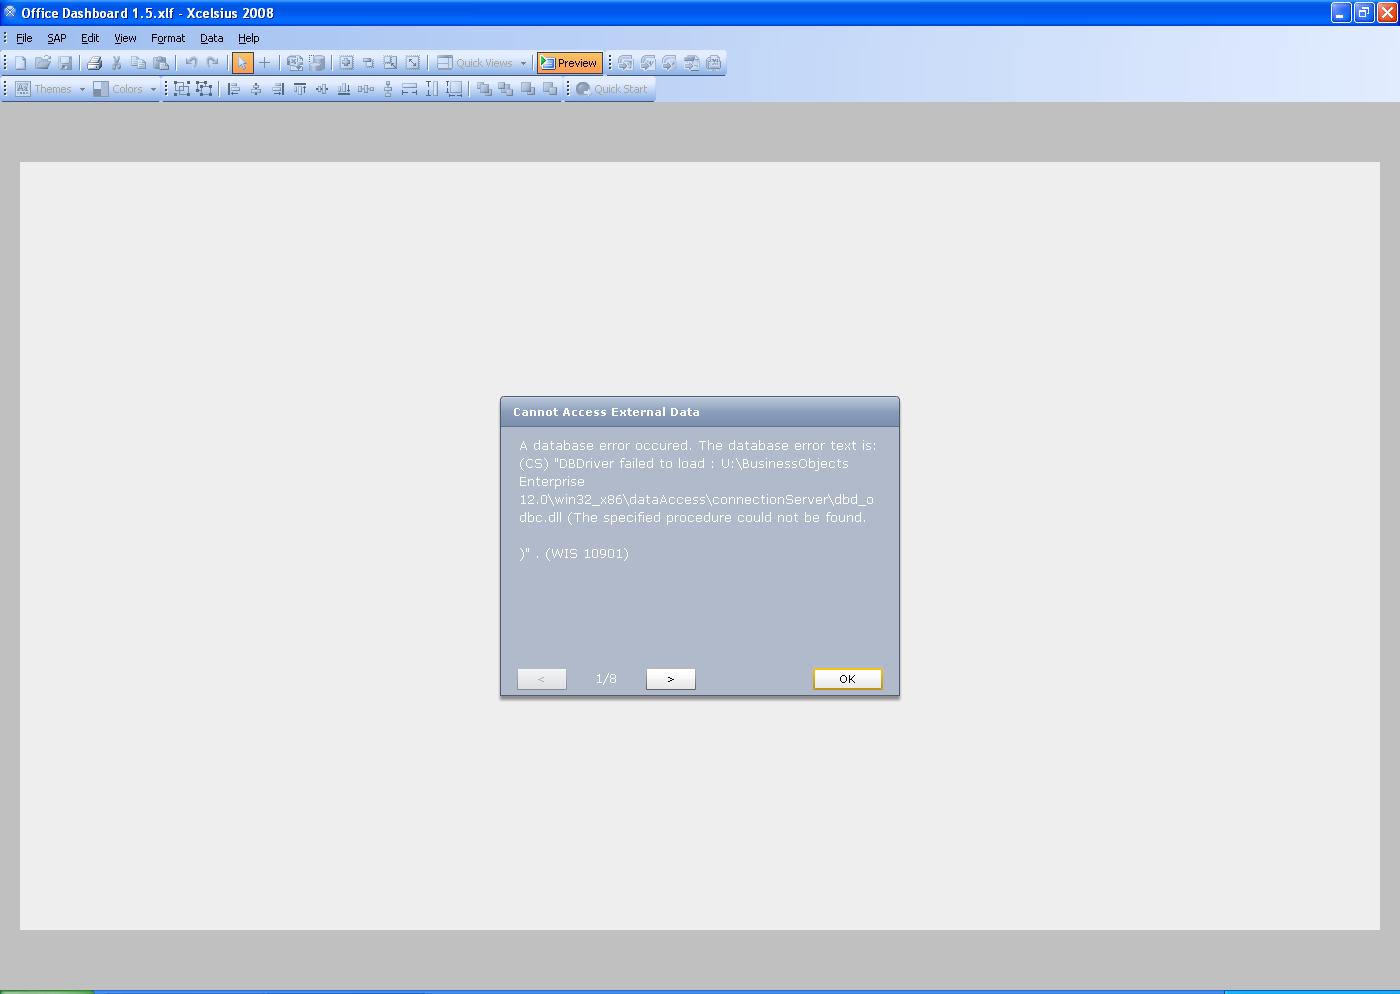This screenshot has height=994, width=1400.
Task: Select the pointer selection tool
Action: click(x=242, y=62)
